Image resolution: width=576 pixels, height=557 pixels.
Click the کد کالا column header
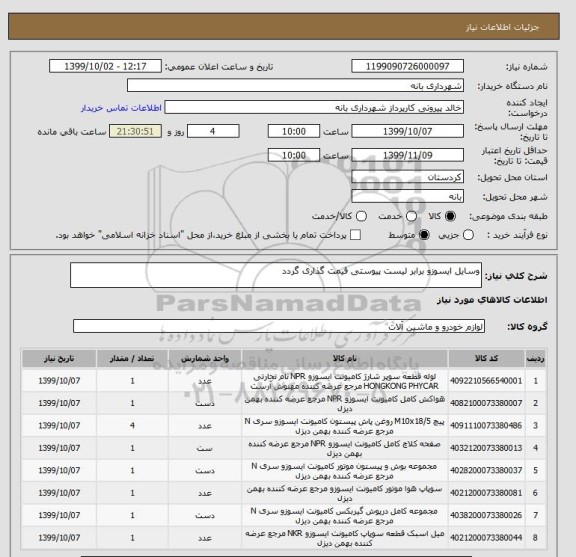point(486,358)
